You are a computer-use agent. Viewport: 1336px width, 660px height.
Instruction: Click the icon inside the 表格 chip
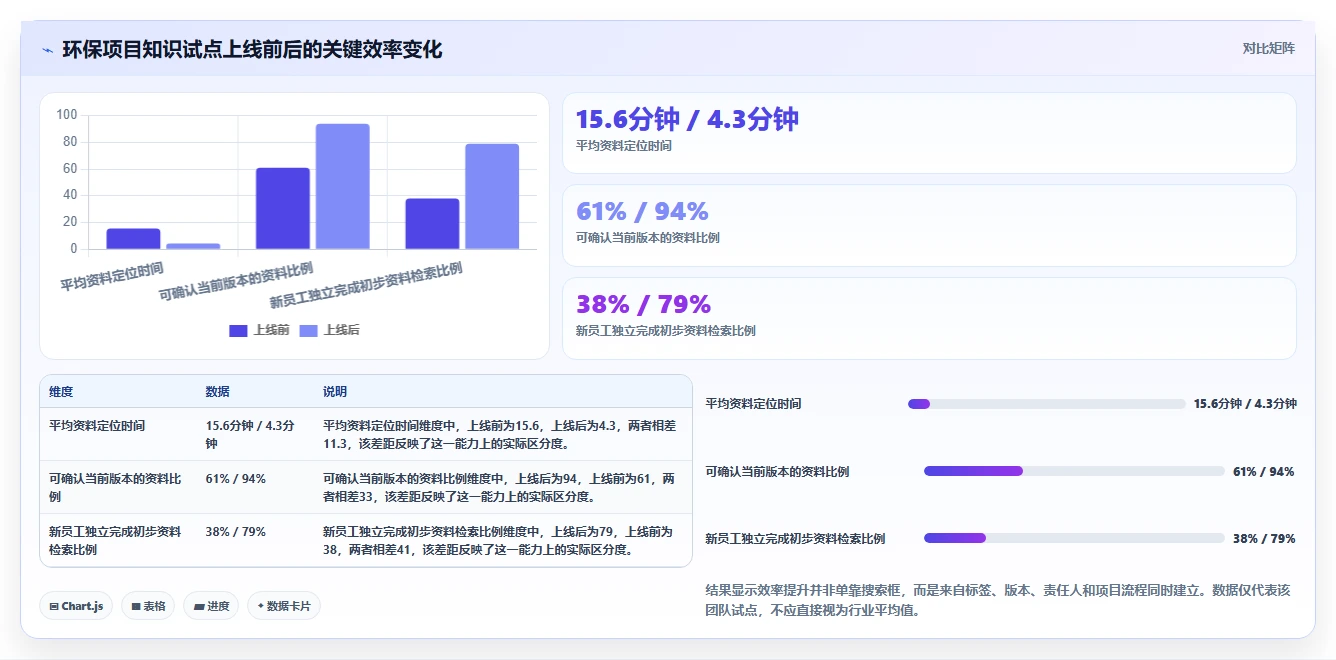(135, 606)
